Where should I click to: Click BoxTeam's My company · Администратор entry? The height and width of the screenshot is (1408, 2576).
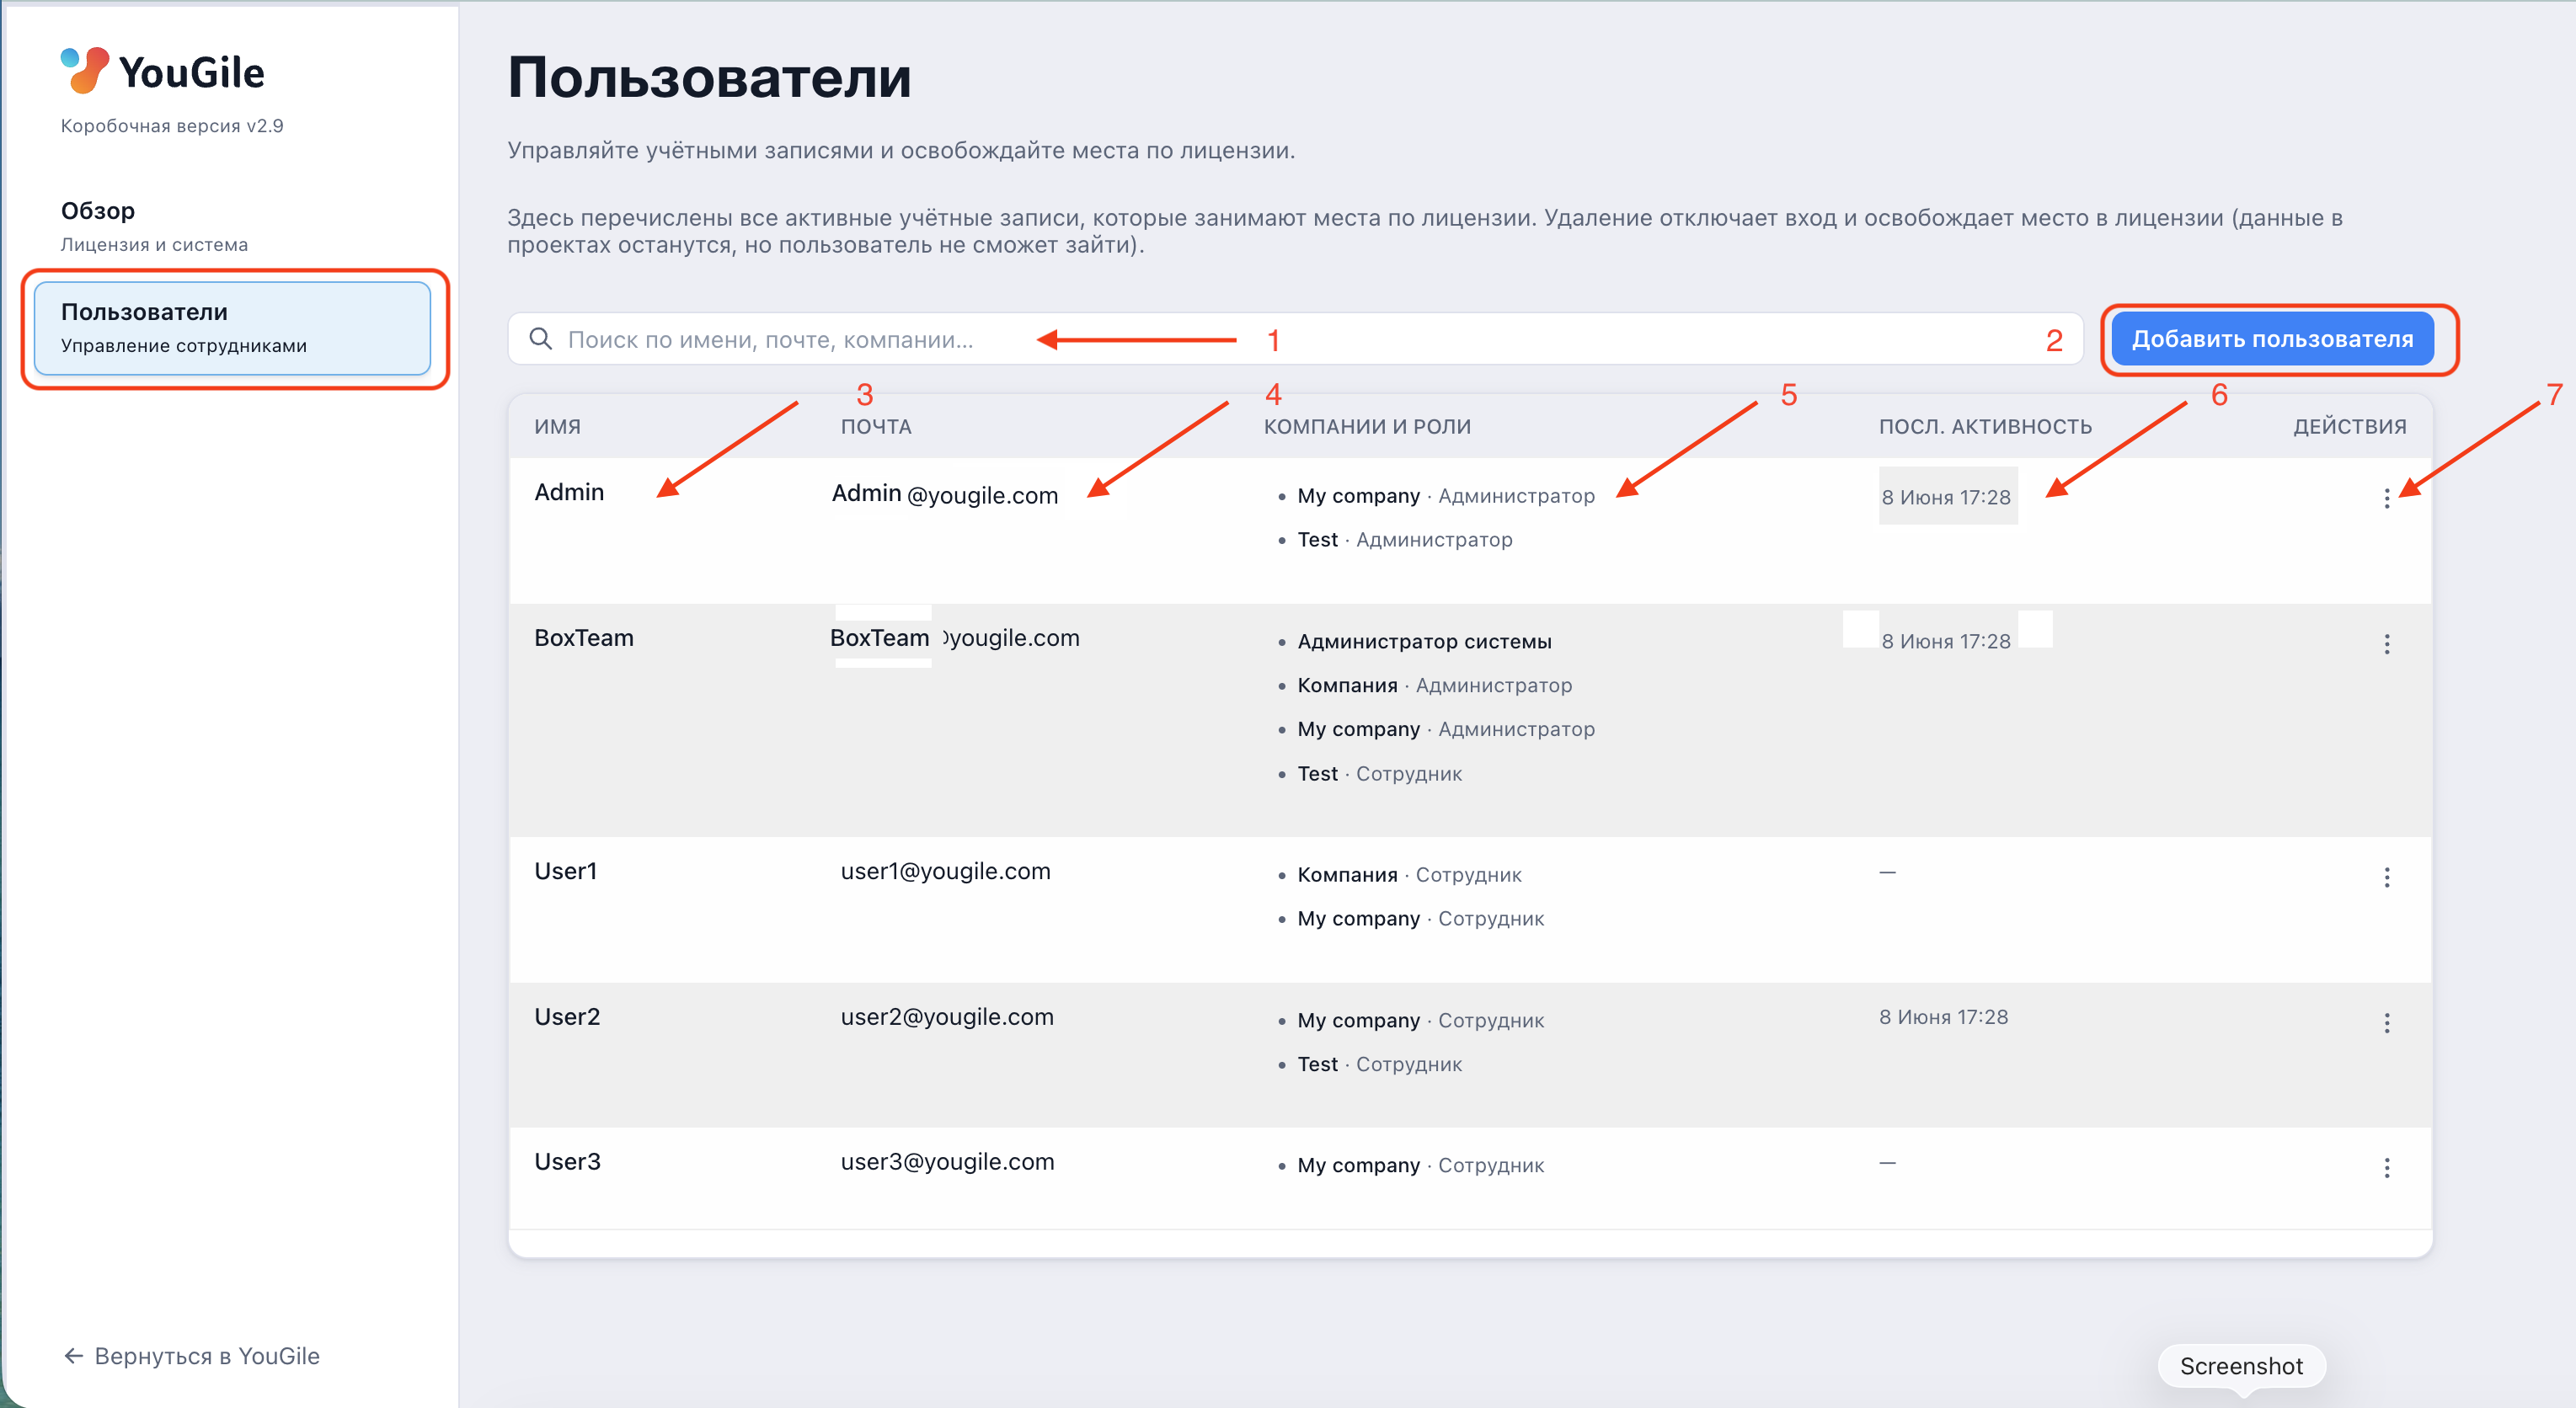(1446, 730)
